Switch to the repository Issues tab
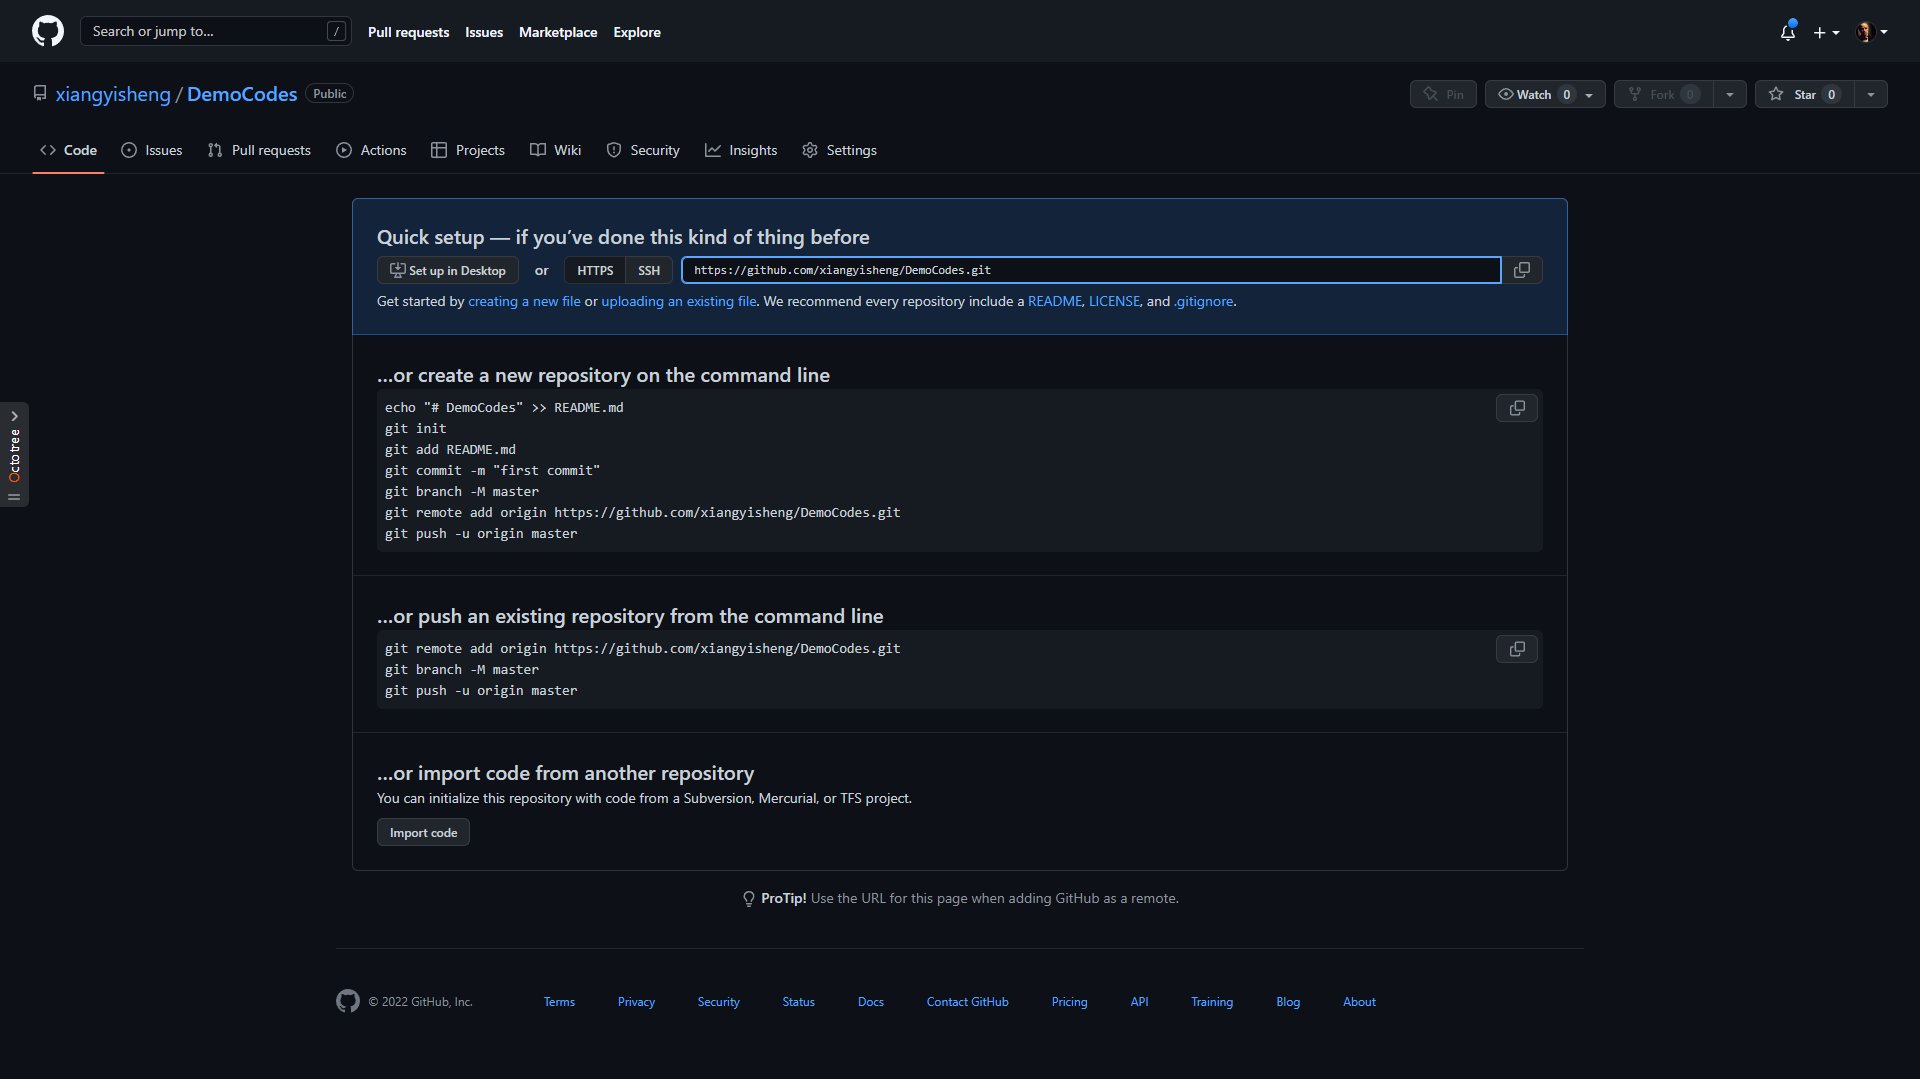 152,150
